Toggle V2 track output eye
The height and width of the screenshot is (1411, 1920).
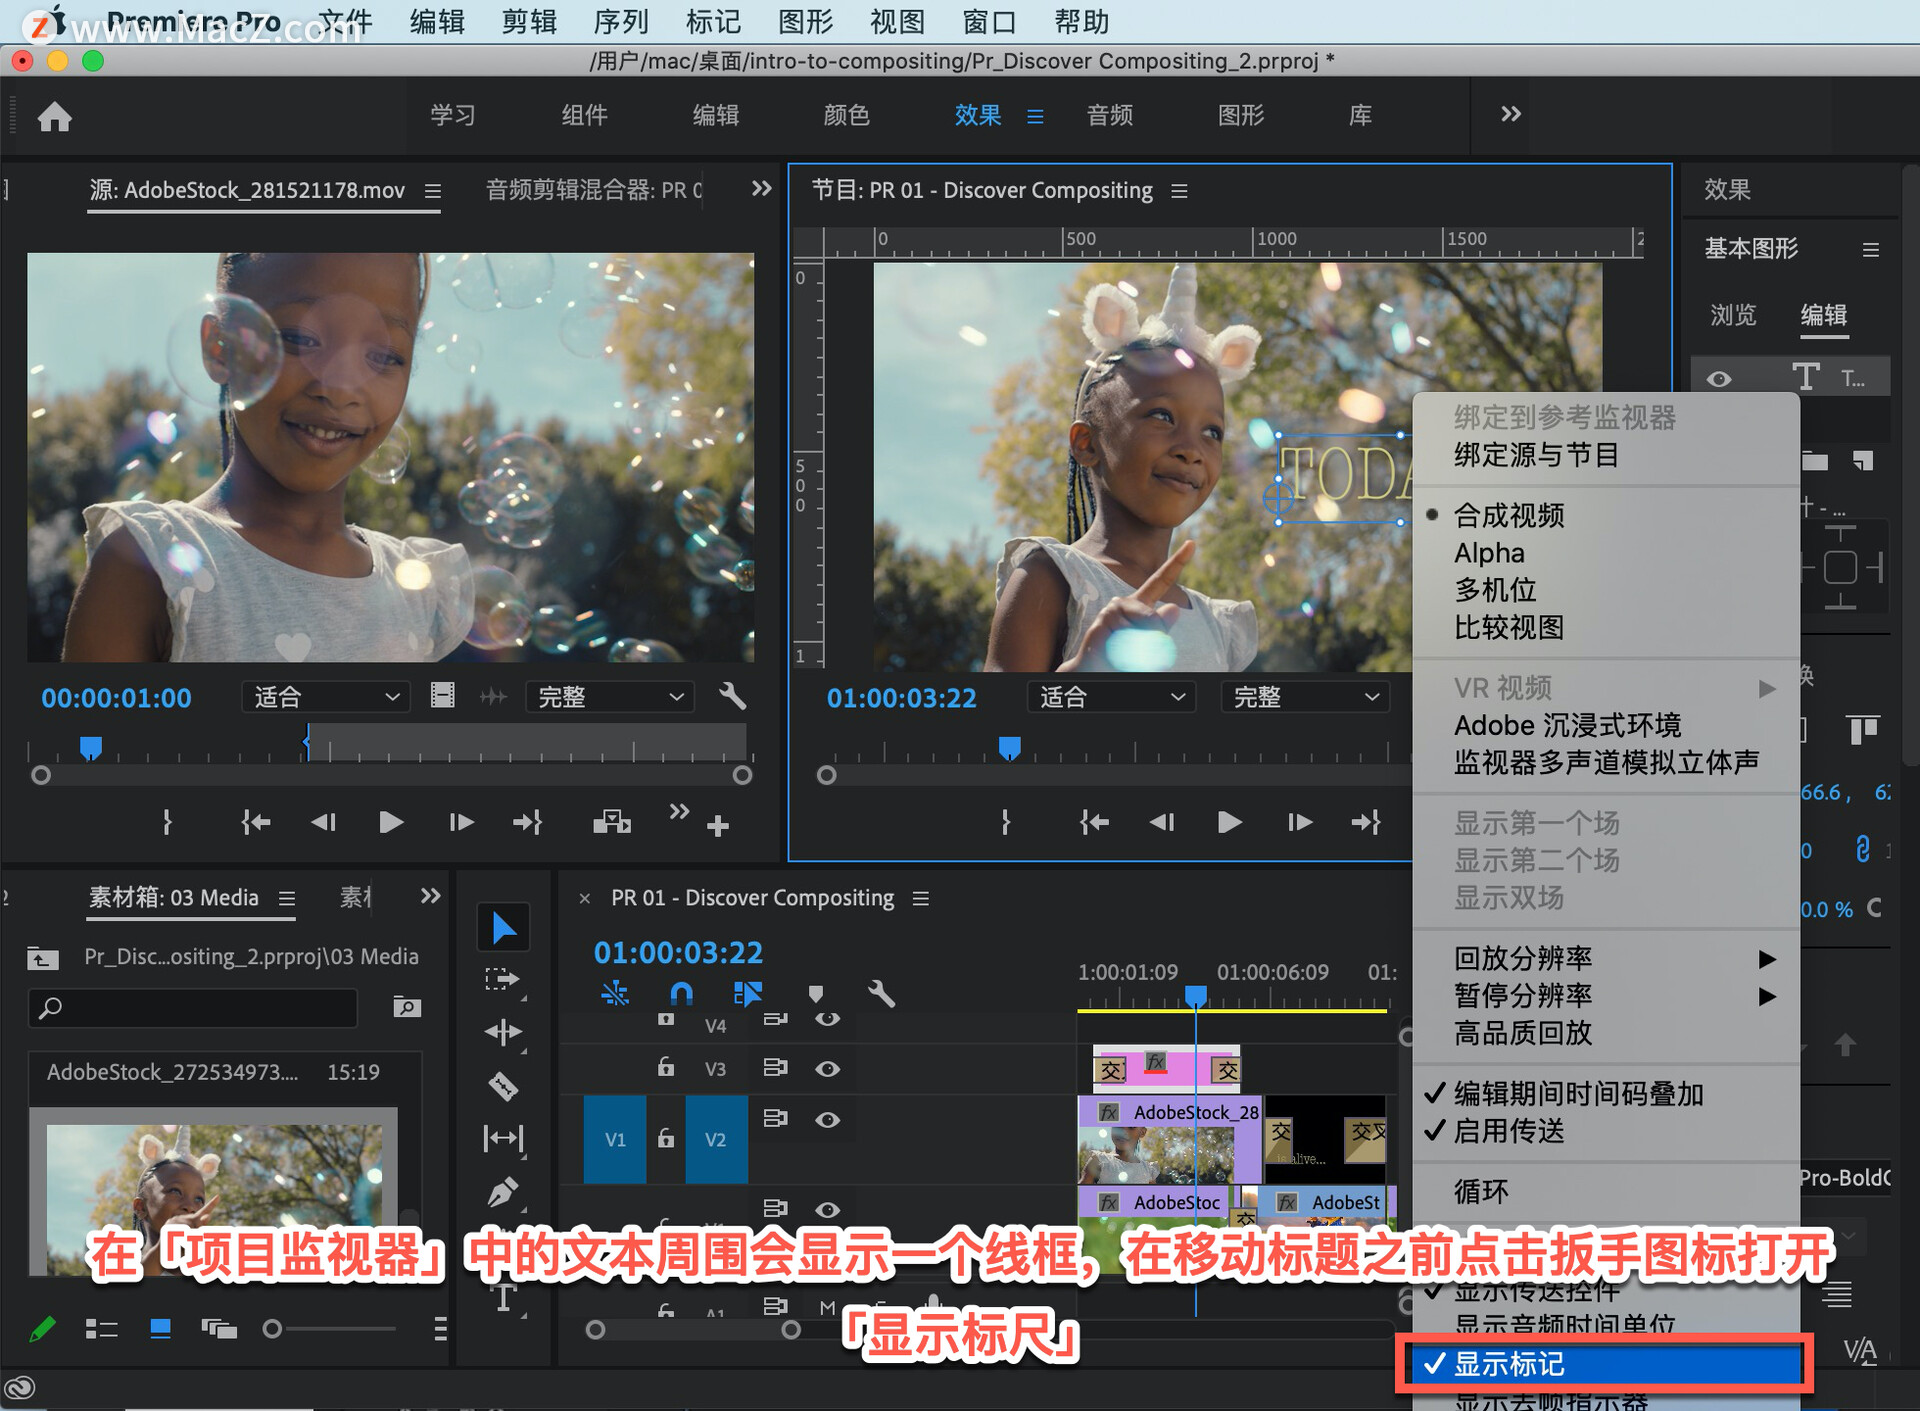tap(827, 1120)
